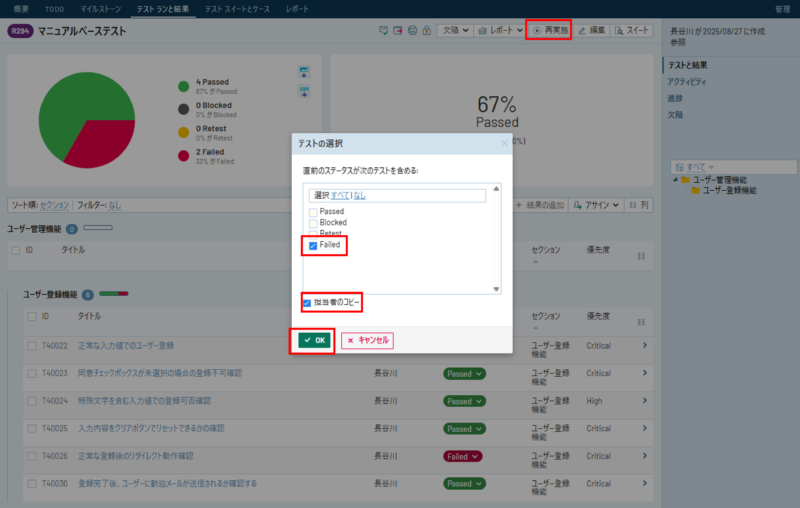Download the chart data as CSV
This screenshot has width=800, height=508.
point(304,91)
